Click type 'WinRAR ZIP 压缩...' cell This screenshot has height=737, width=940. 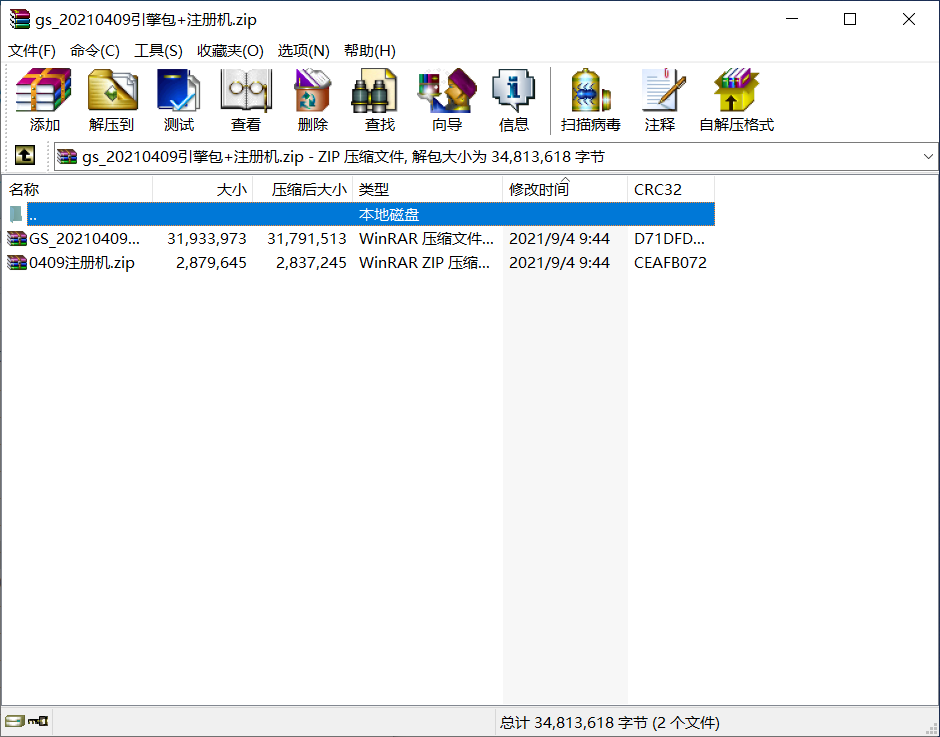click(x=425, y=263)
